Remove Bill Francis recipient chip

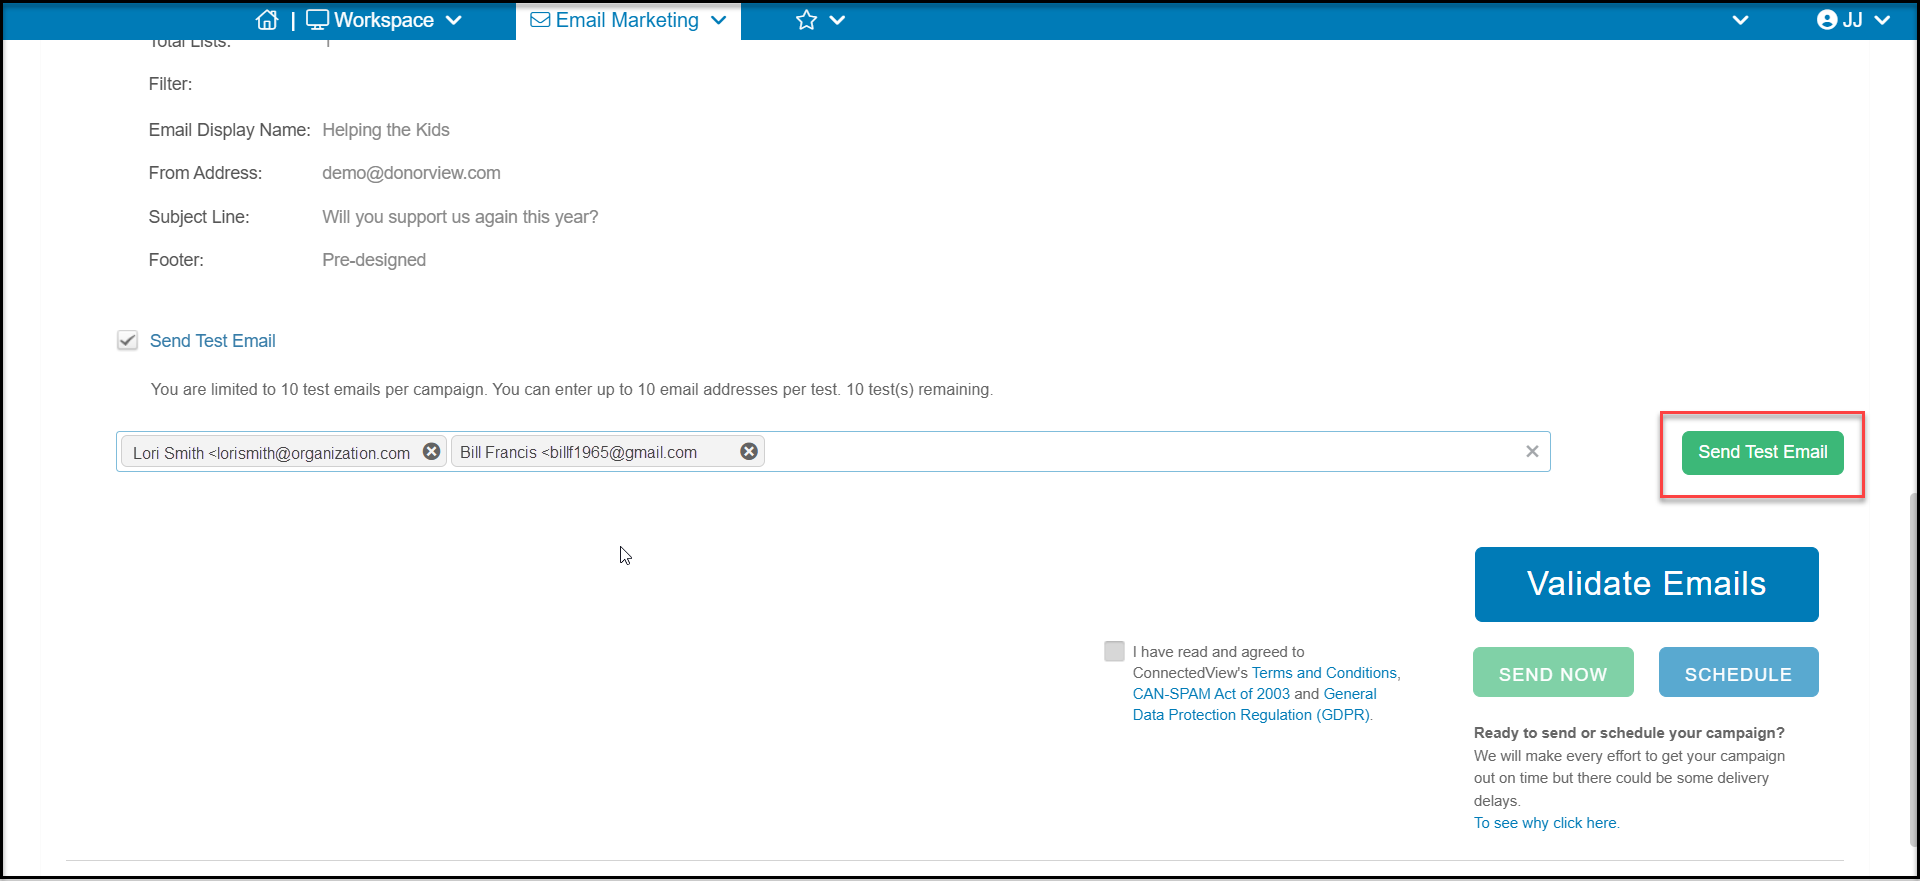point(749,452)
